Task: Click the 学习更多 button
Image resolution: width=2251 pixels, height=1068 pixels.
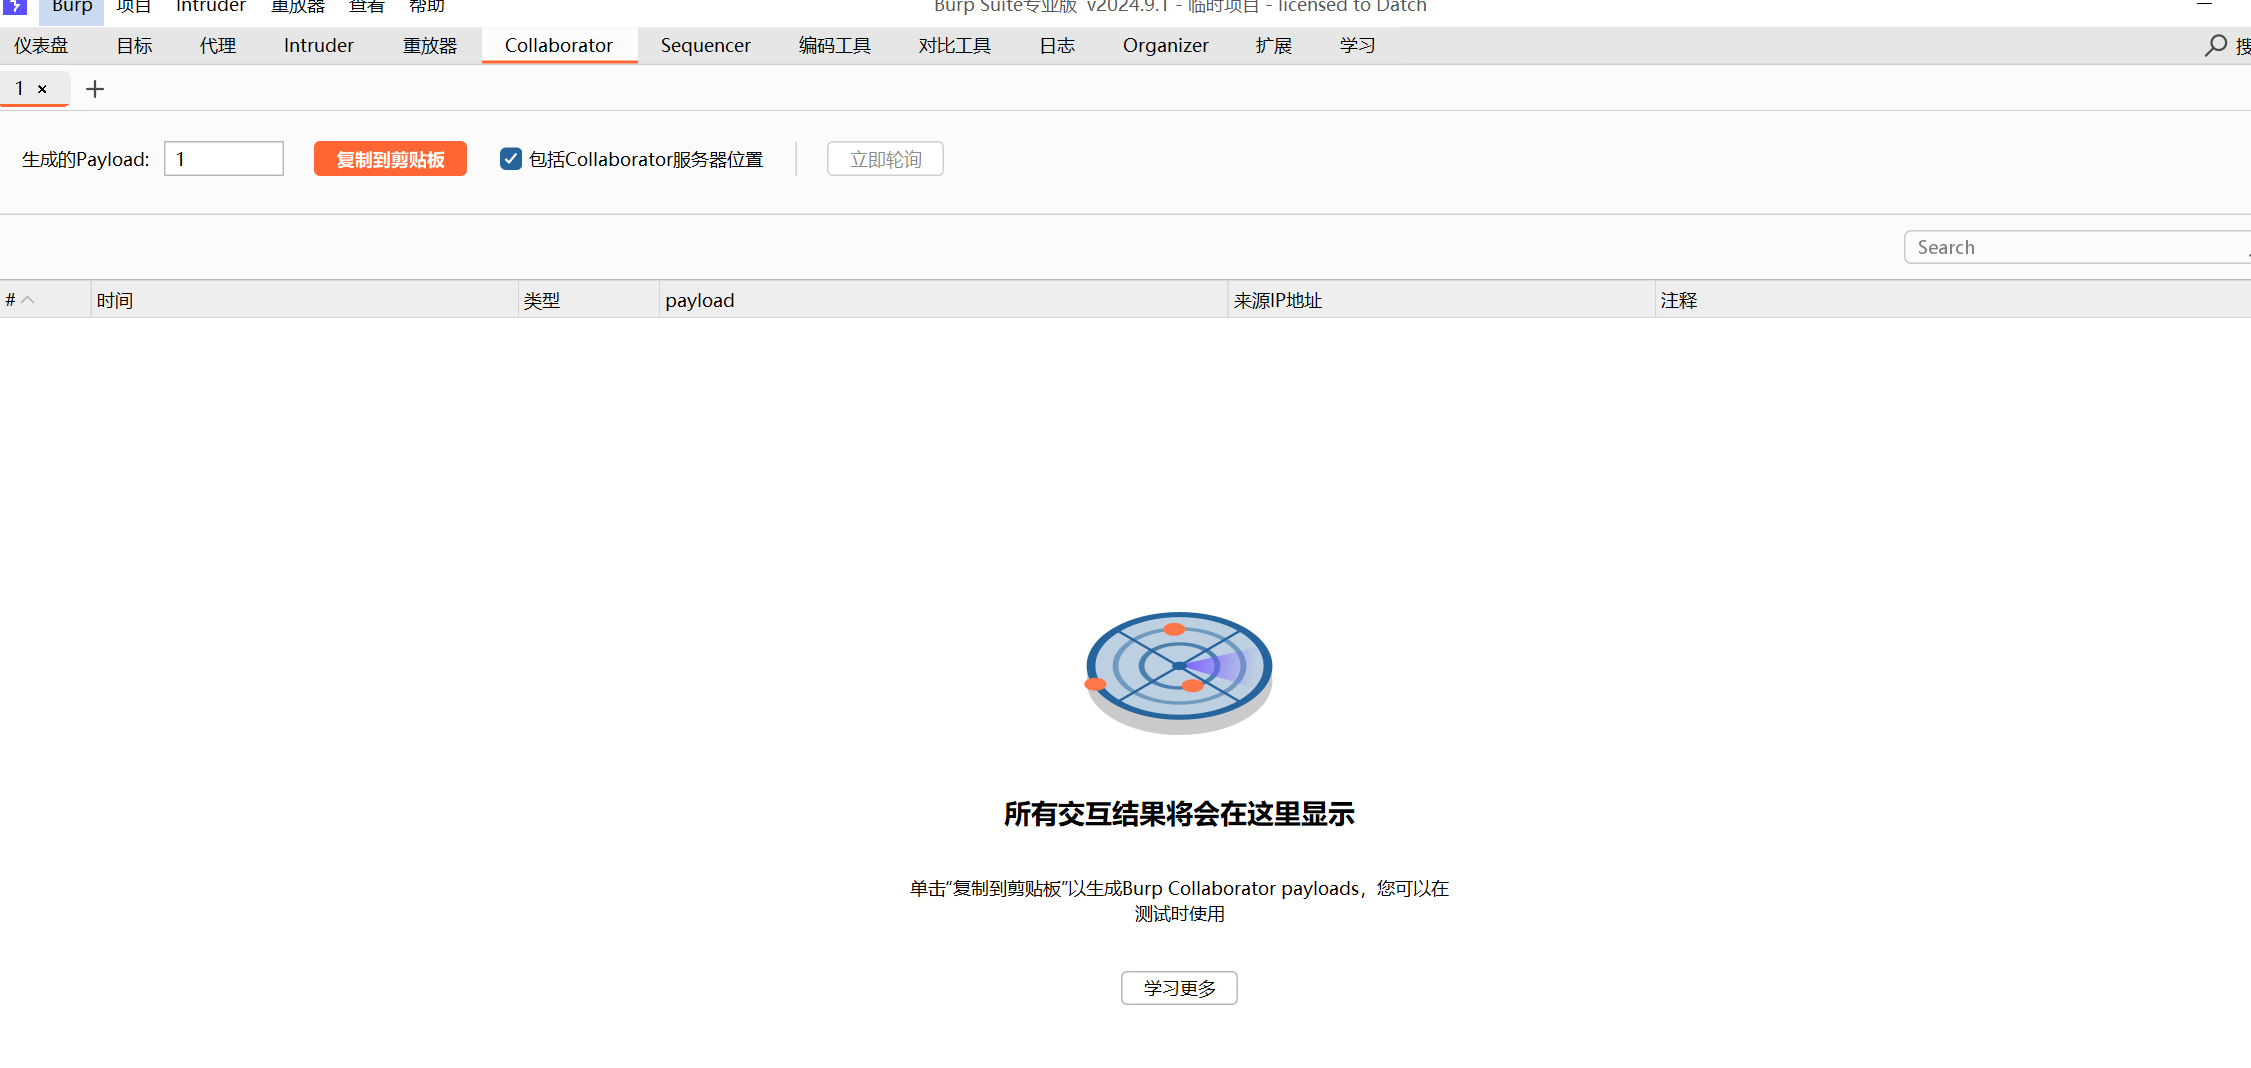Action: click(1179, 988)
